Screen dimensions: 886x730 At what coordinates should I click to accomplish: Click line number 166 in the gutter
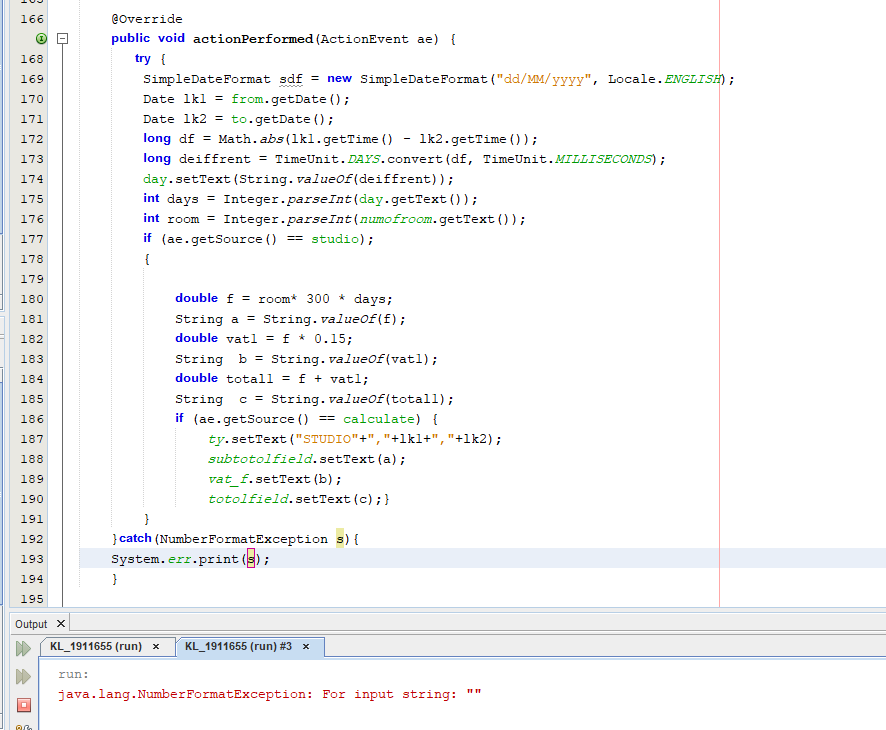pyautogui.click(x=32, y=19)
